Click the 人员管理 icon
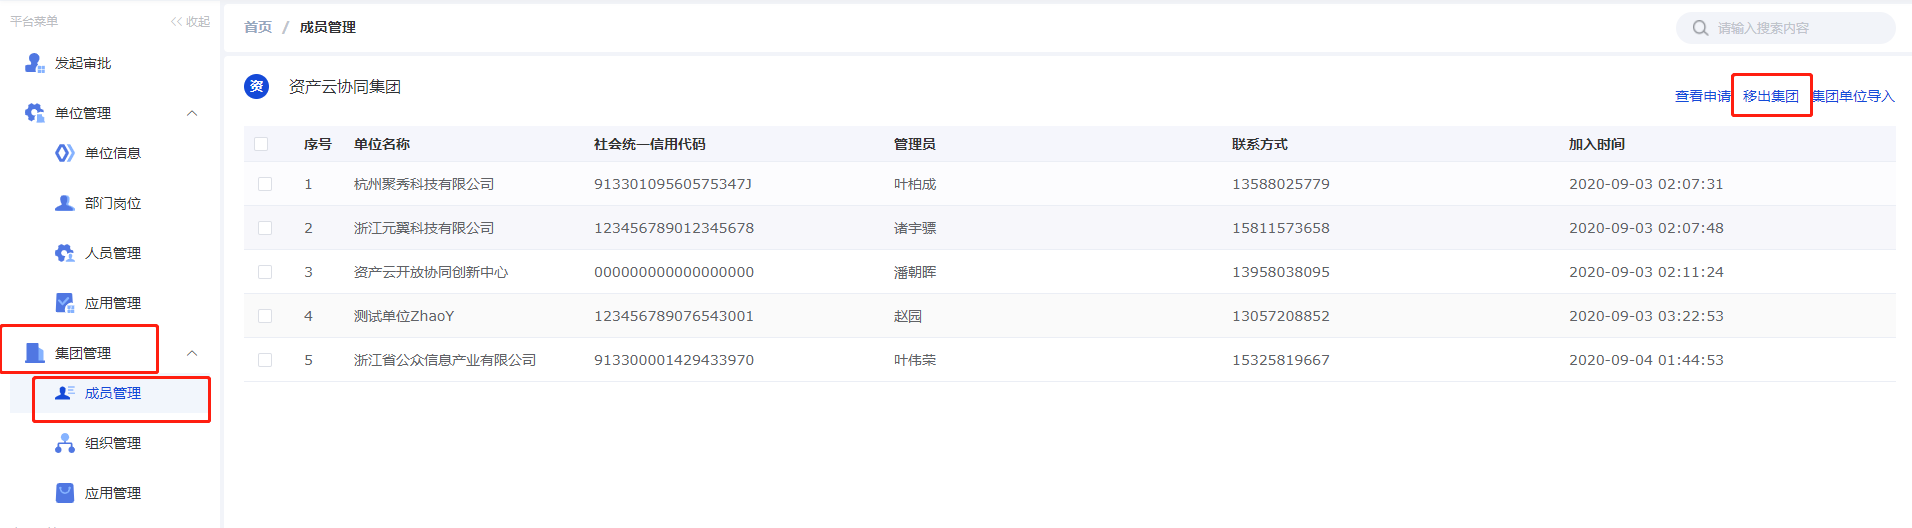1912x528 pixels. (x=65, y=253)
